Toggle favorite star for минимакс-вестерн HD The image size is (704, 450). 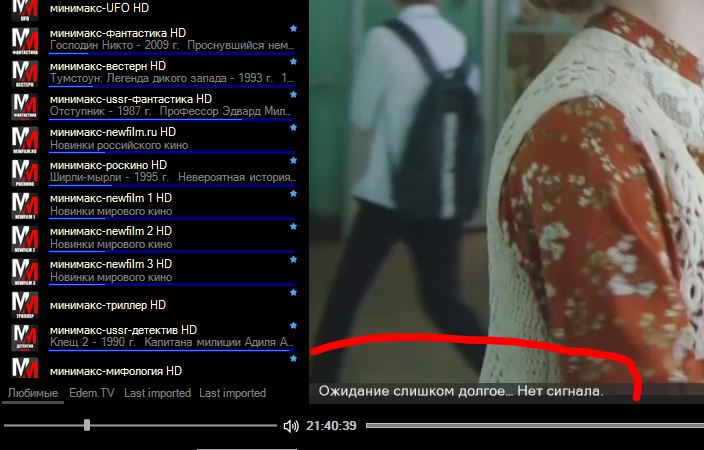(x=293, y=62)
